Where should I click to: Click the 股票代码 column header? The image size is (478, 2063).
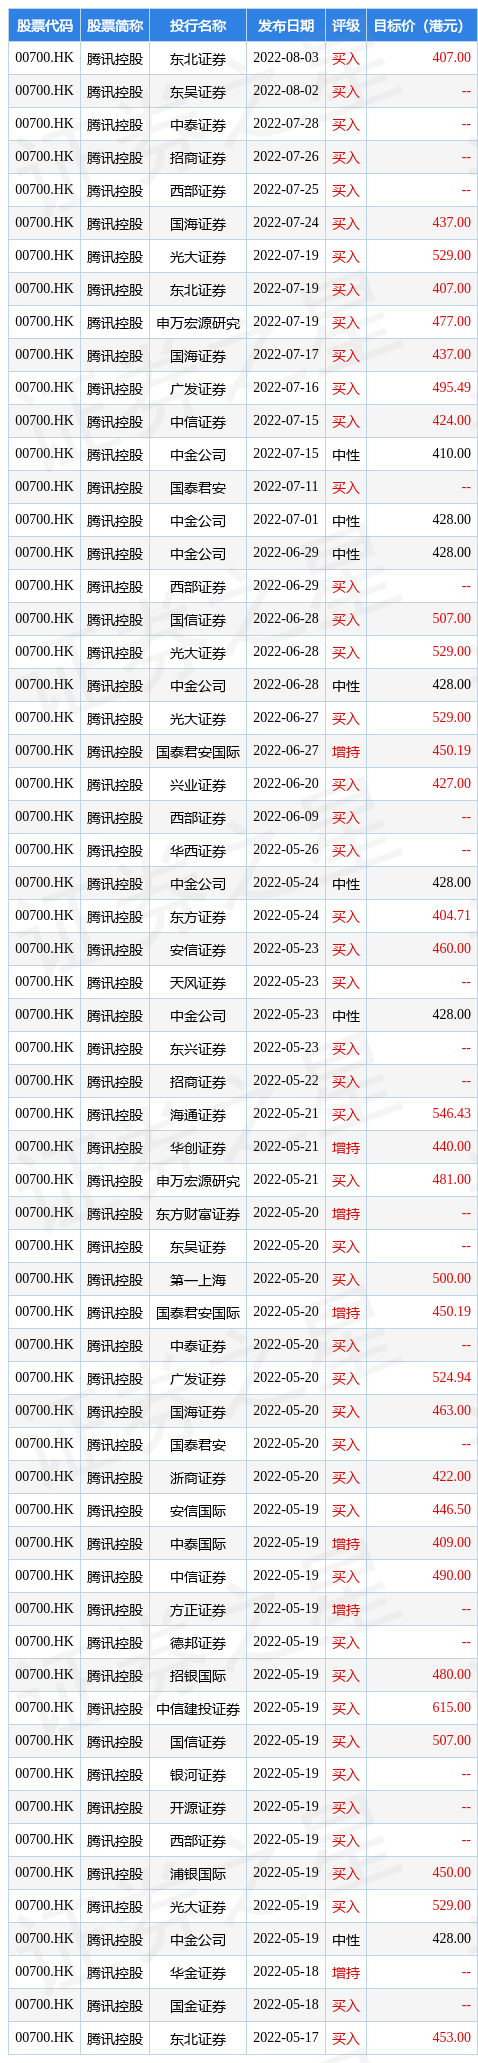click(x=44, y=26)
